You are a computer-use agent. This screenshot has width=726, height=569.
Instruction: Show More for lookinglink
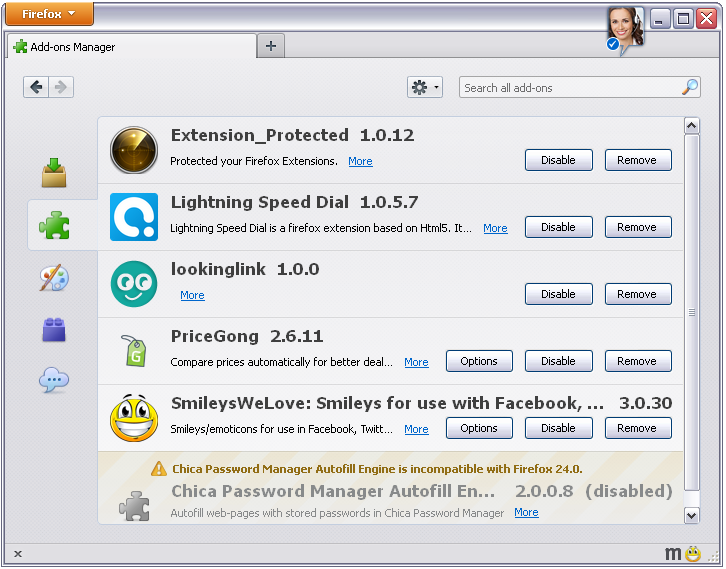(192, 295)
